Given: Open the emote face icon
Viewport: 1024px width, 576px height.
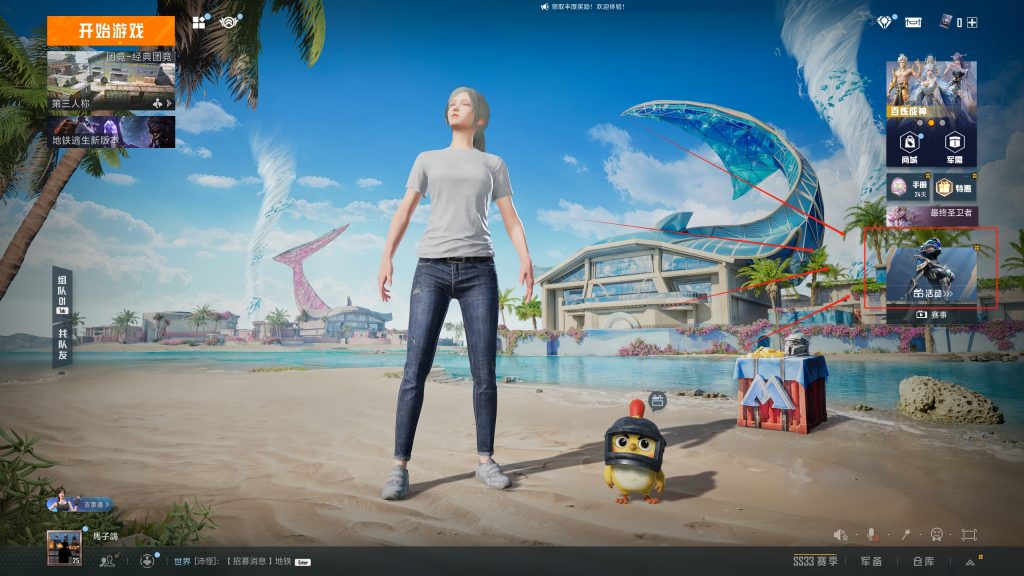Looking at the screenshot, I should pyautogui.click(x=936, y=535).
